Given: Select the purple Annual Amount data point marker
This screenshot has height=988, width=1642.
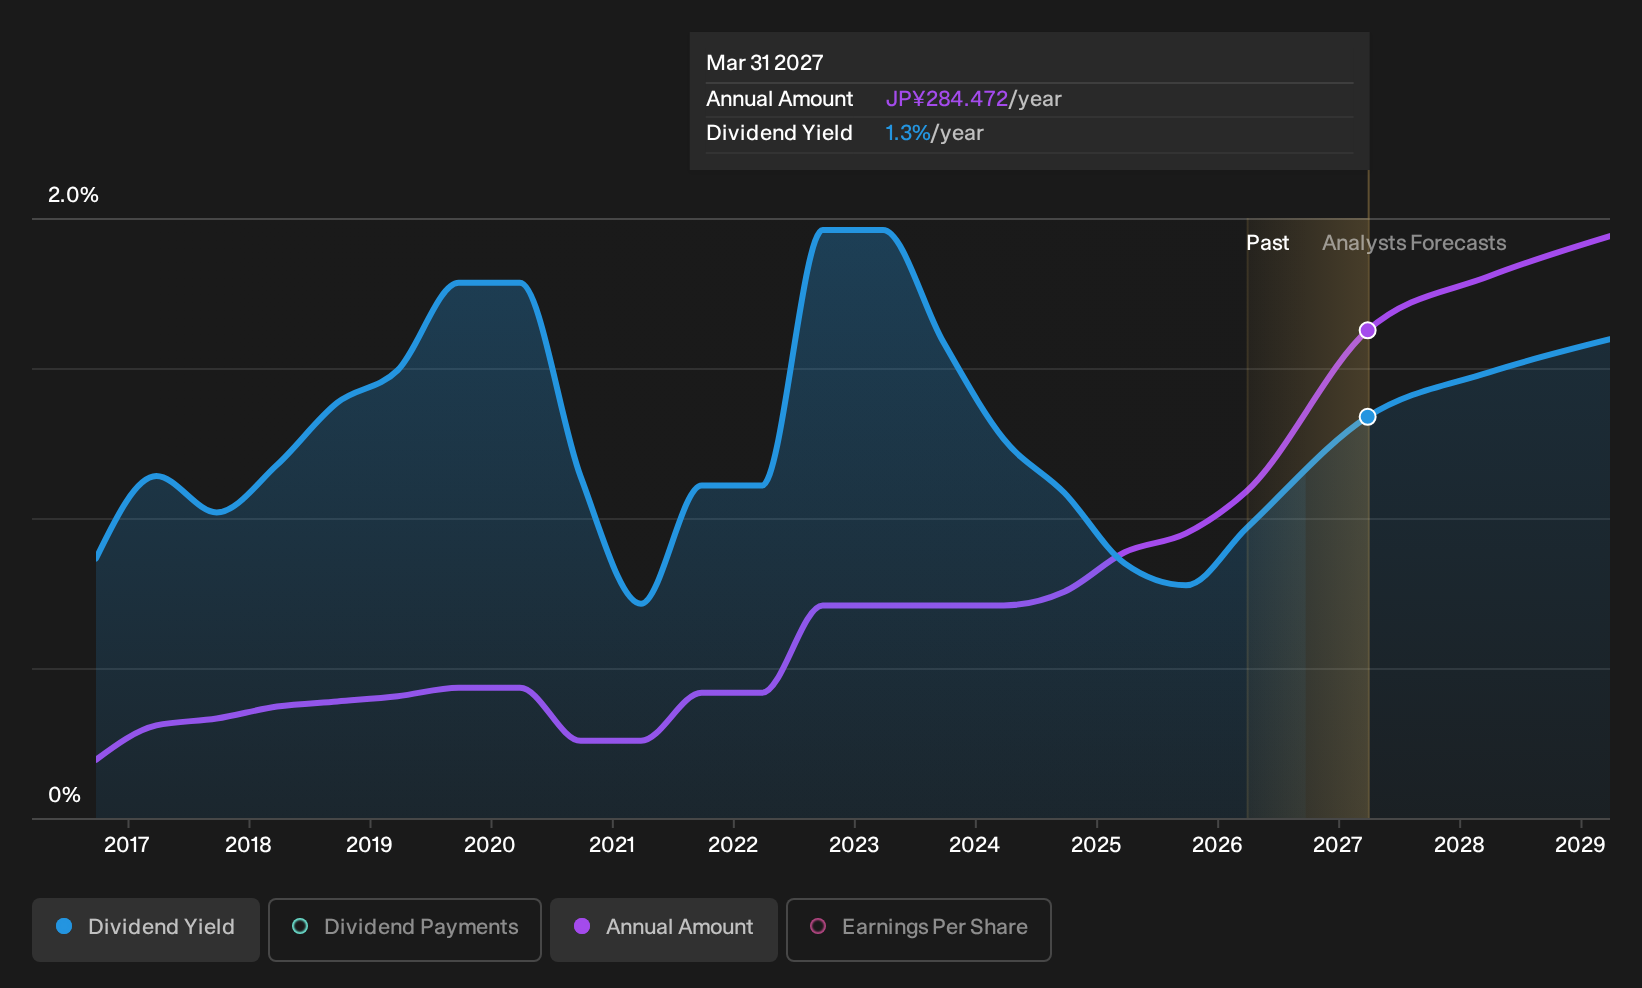Looking at the screenshot, I should click(x=1367, y=330).
